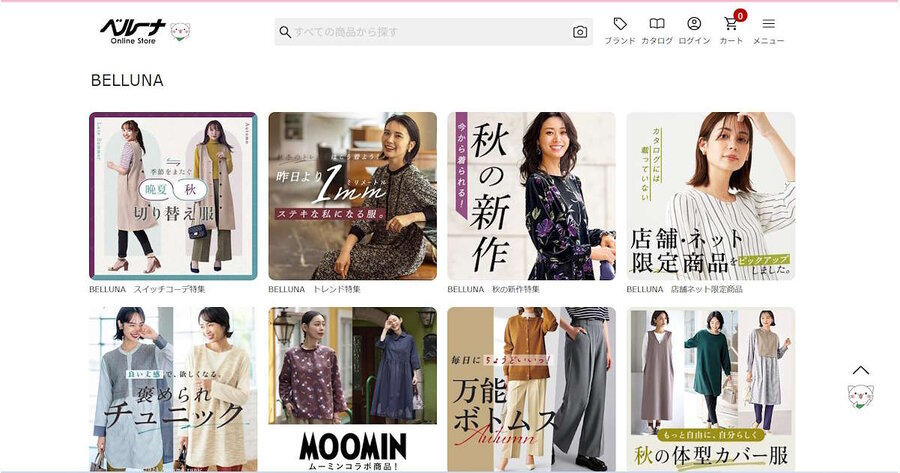Viewport: 900px width, 473px height.
Task: Open the MOOMIN collaboration banner
Action: (x=352, y=389)
